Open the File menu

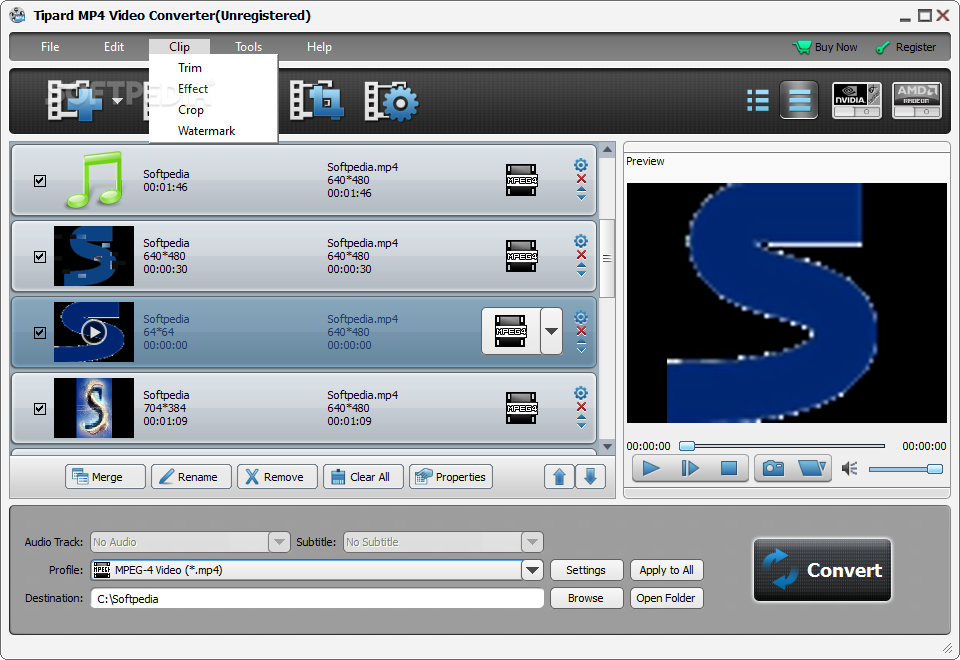[x=50, y=47]
